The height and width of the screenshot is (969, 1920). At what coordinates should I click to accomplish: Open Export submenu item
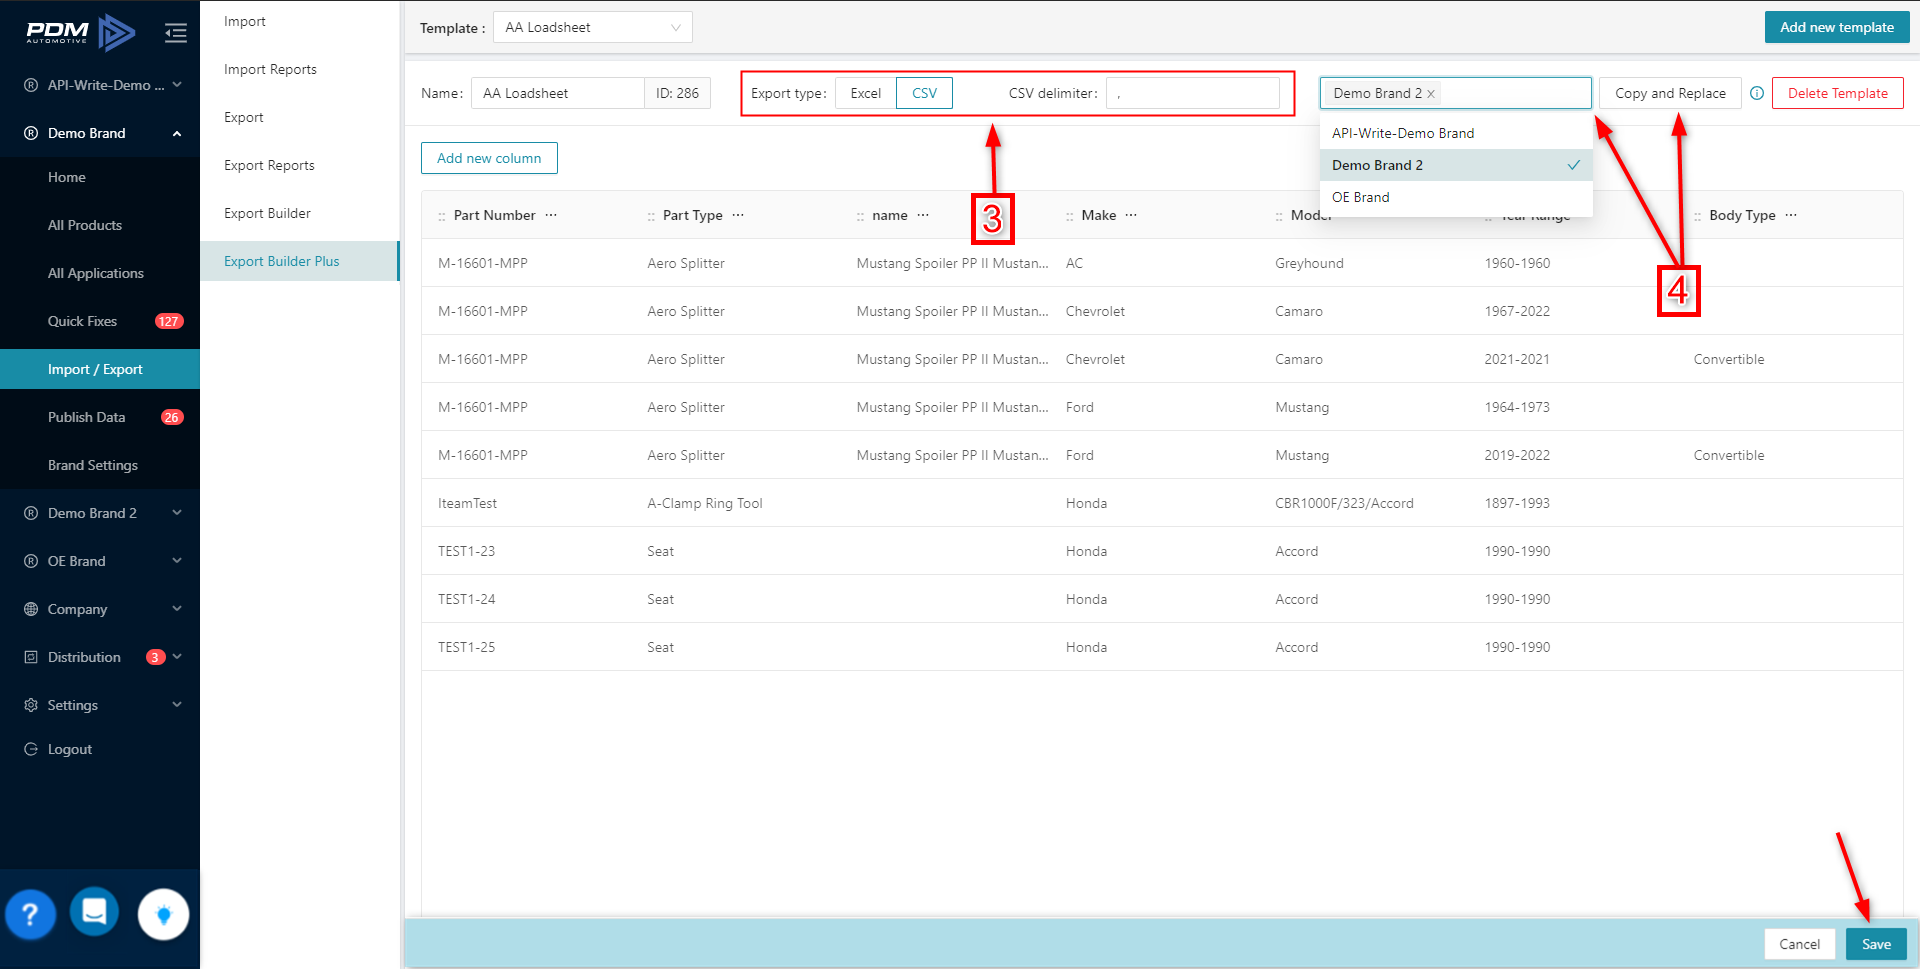[x=300, y=117]
